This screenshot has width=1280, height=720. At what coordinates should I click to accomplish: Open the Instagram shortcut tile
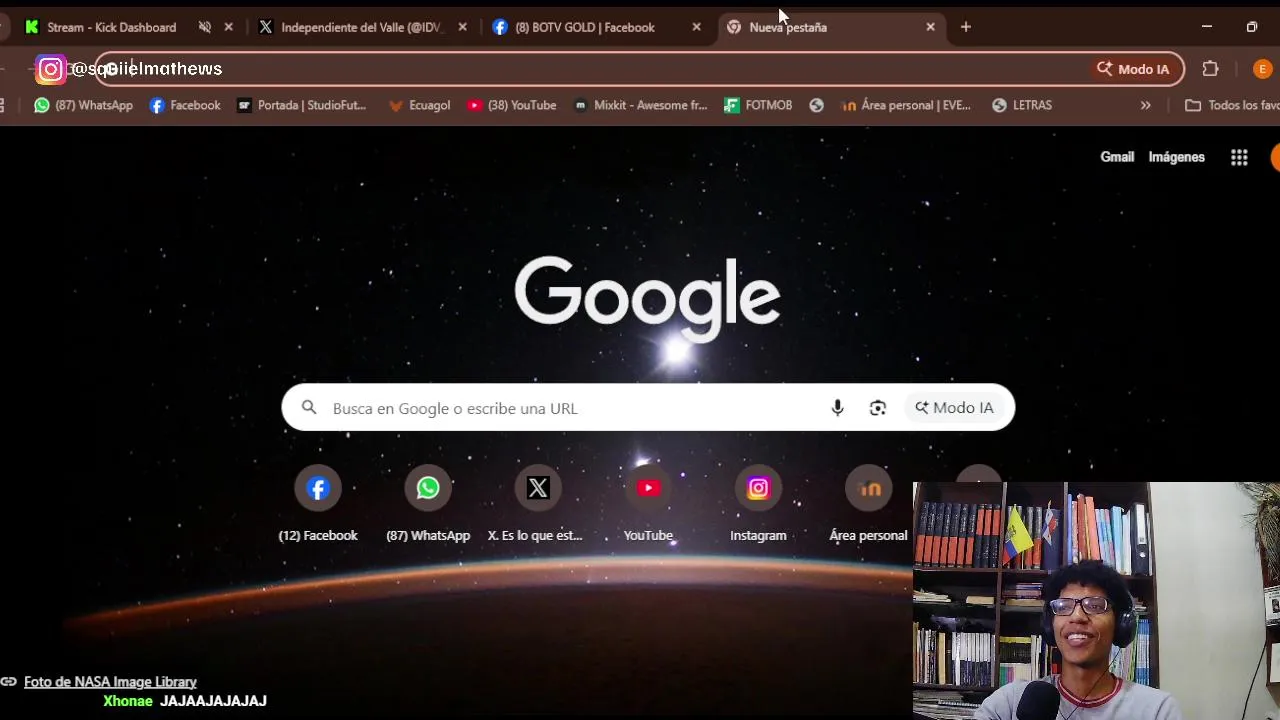[x=758, y=506]
